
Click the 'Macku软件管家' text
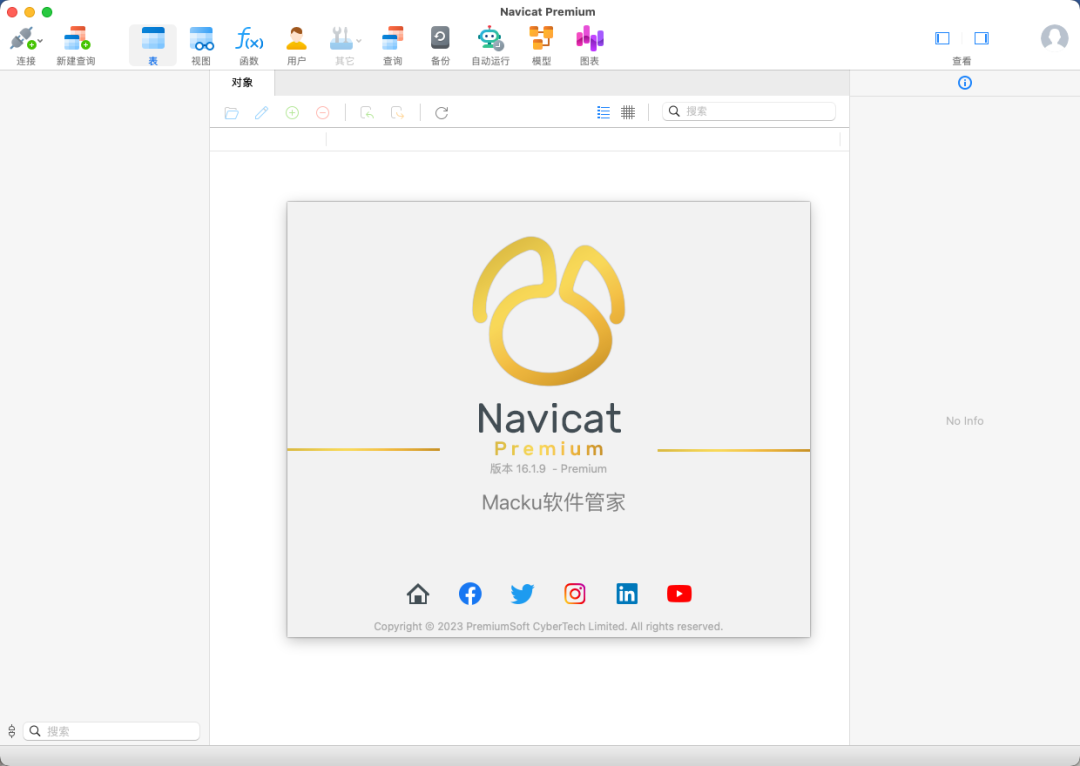point(554,502)
